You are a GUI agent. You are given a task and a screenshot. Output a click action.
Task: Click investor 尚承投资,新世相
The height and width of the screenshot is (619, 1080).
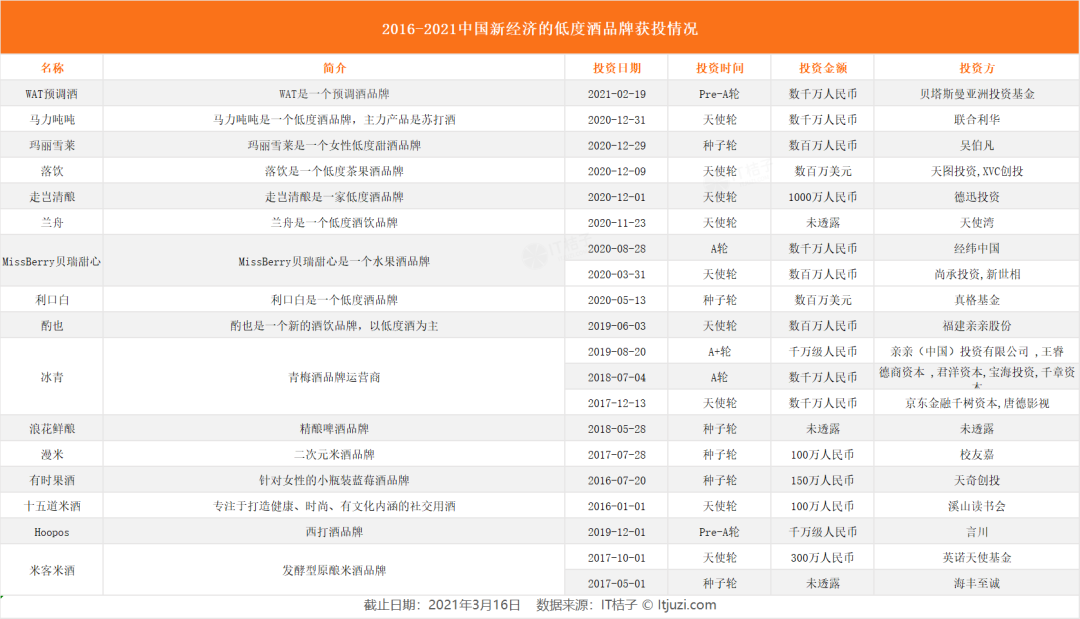(x=977, y=274)
